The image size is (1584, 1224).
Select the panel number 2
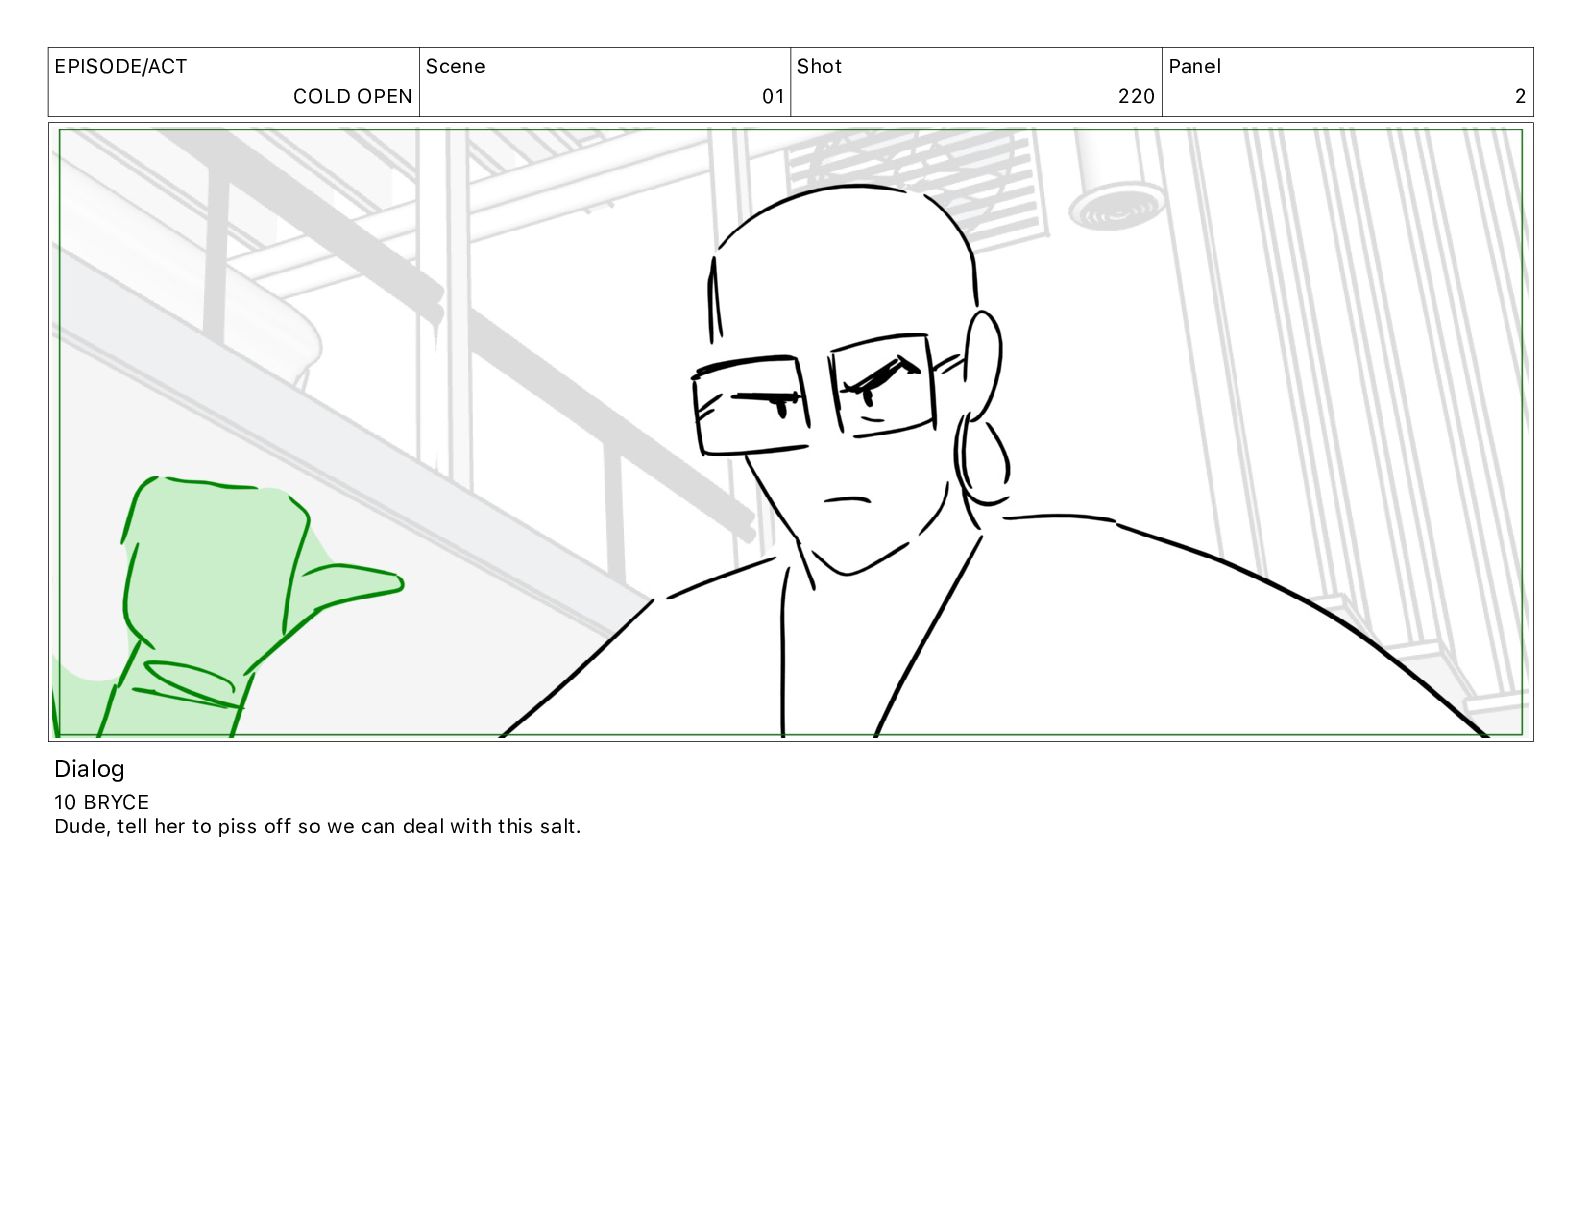(x=1520, y=97)
